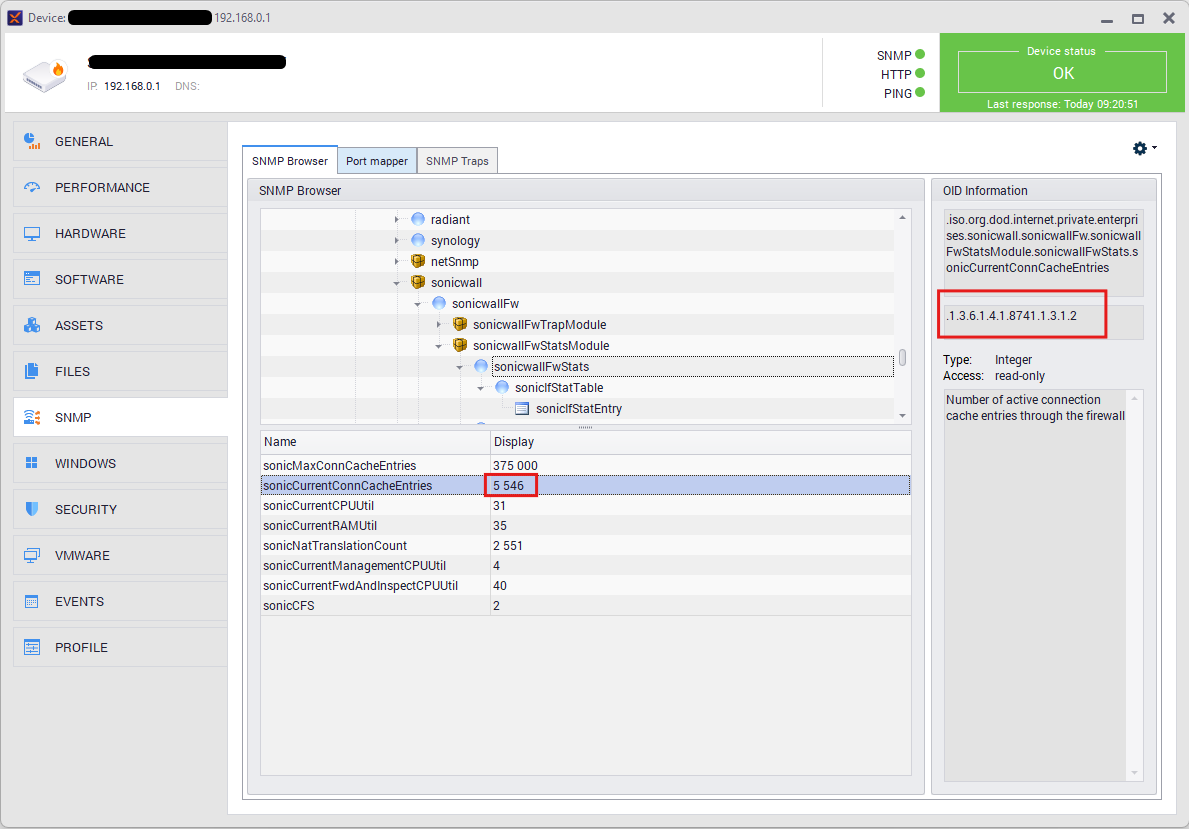Click the Assets cubes icon
The image size is (1189, 829).
[32, 325]
